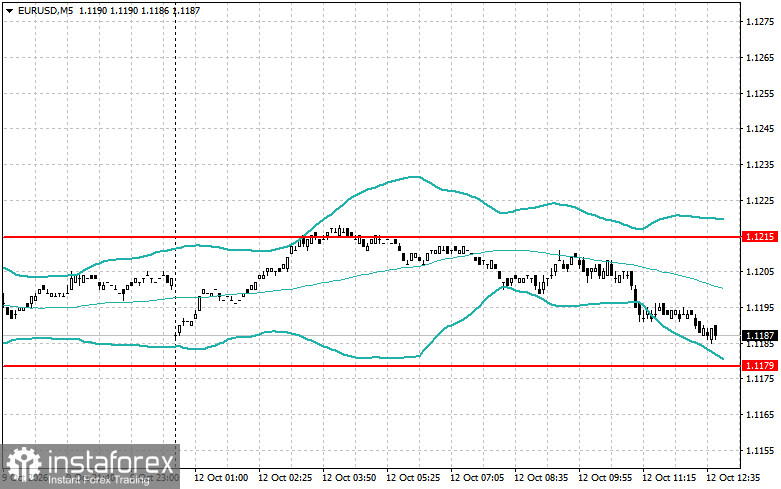Click the 12 Oct 12:35 time label

[x=733, y=478]
